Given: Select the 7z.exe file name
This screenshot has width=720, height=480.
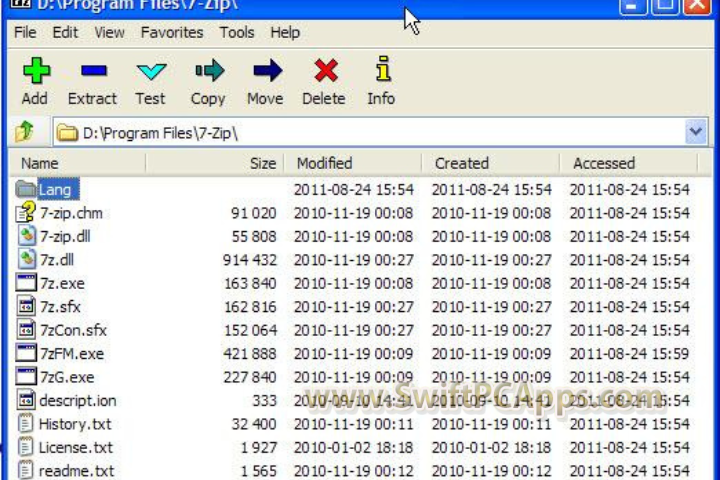Looking at the screenshot, I should click(x=62, y=283).
